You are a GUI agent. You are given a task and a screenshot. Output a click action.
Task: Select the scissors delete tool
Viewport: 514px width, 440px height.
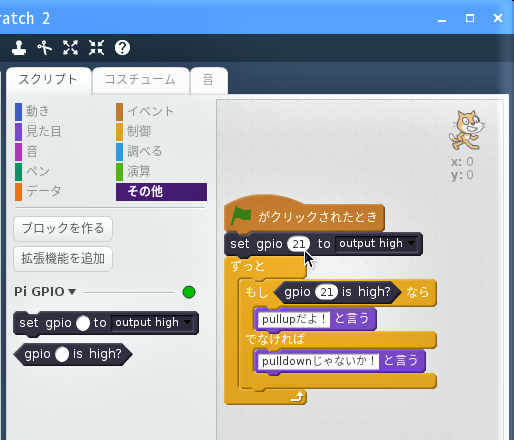45,48
